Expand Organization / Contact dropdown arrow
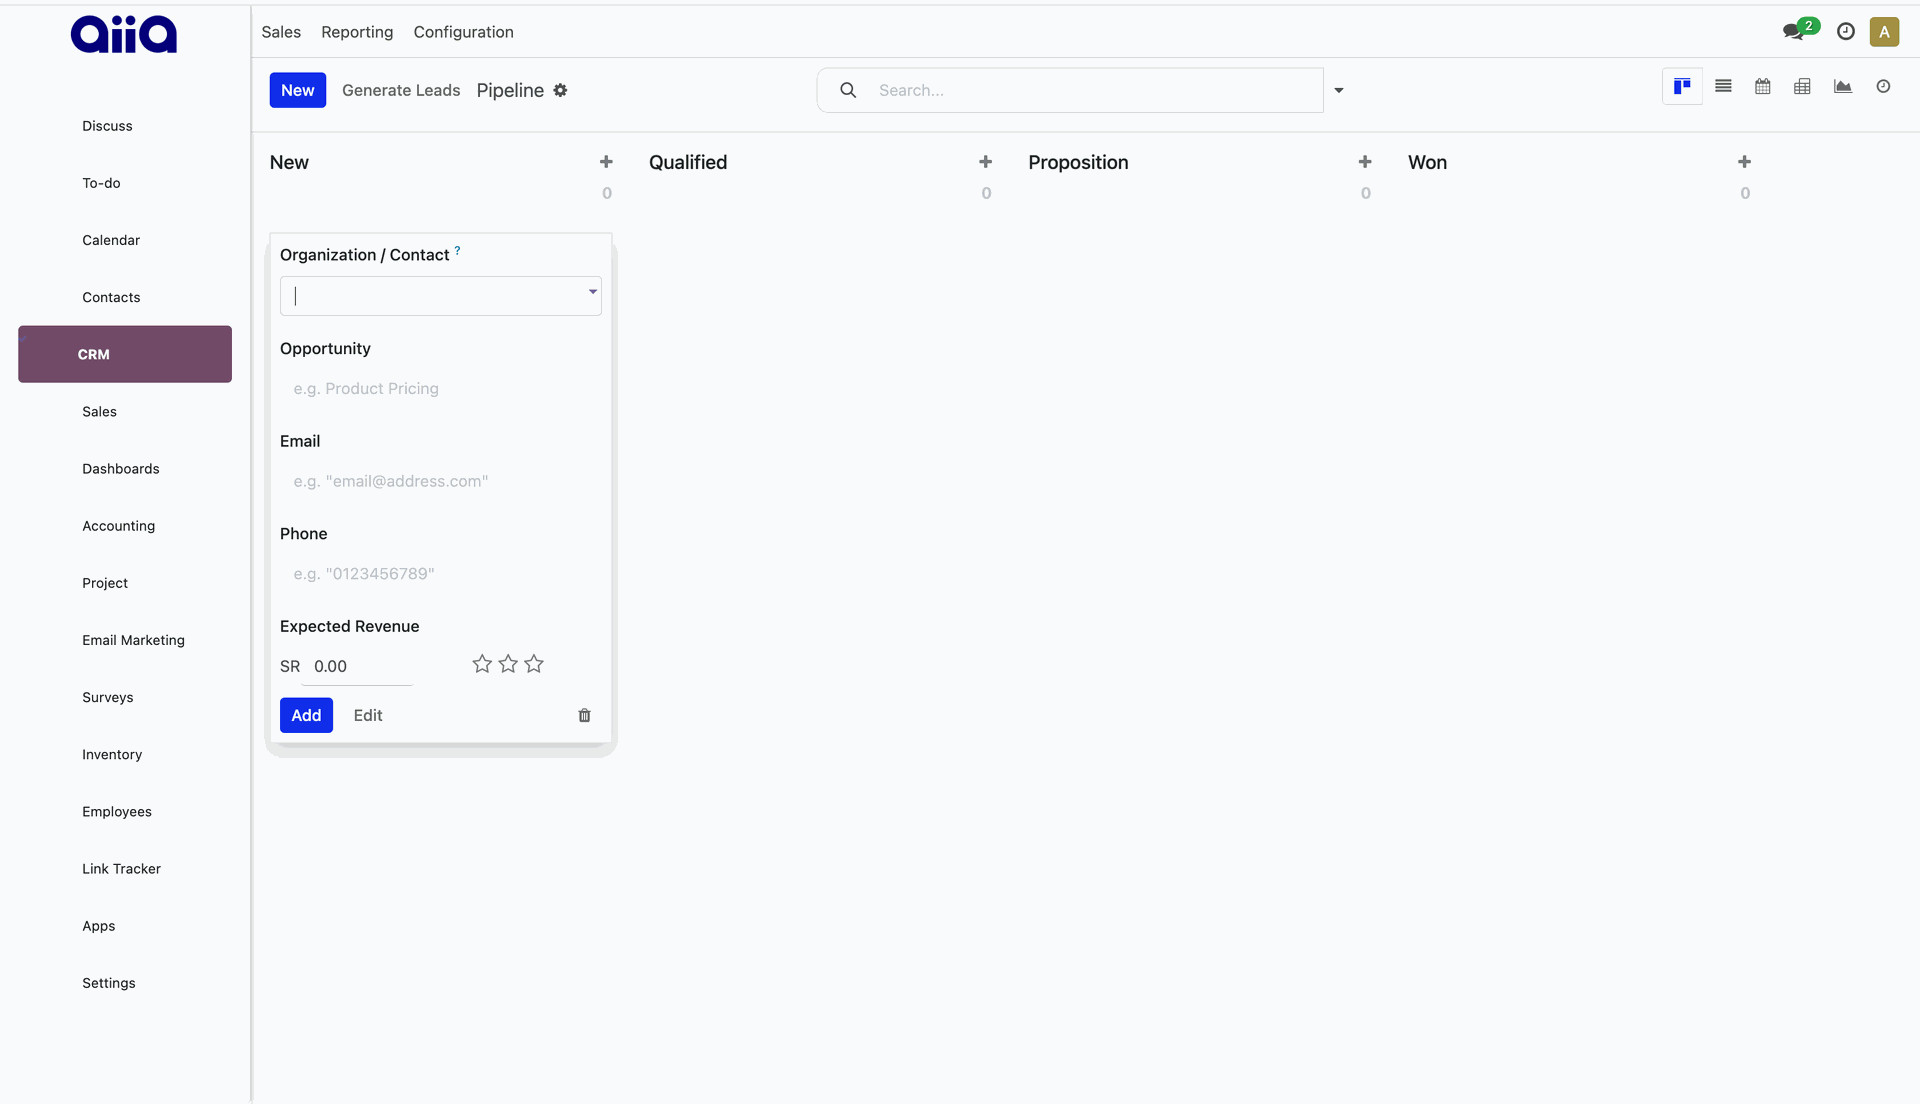The image size is (1920, 1104). tap(592, 292)
